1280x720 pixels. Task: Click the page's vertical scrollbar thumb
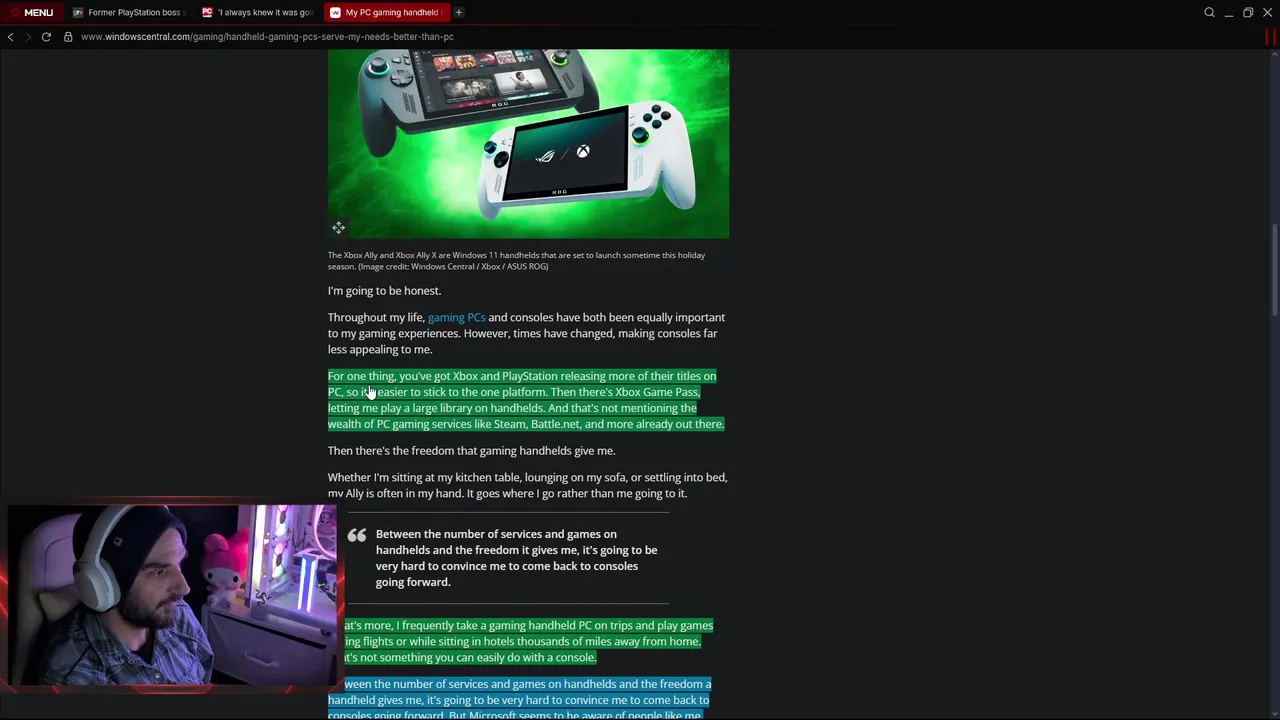(1274, 272)
